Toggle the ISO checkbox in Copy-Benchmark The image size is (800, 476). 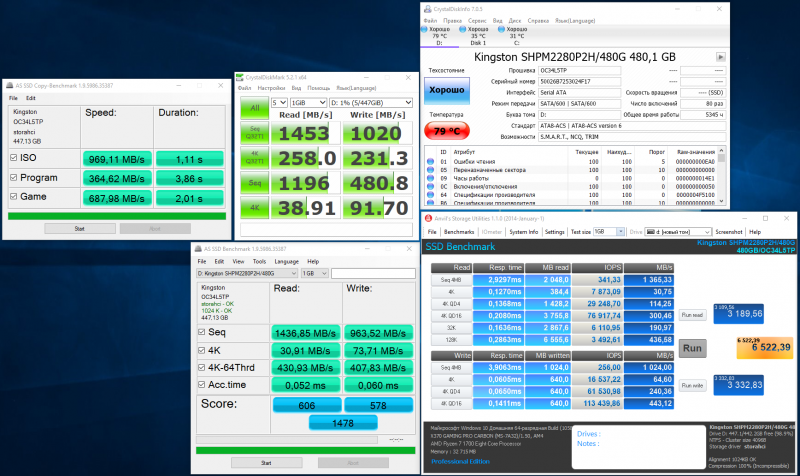(14, 158)
